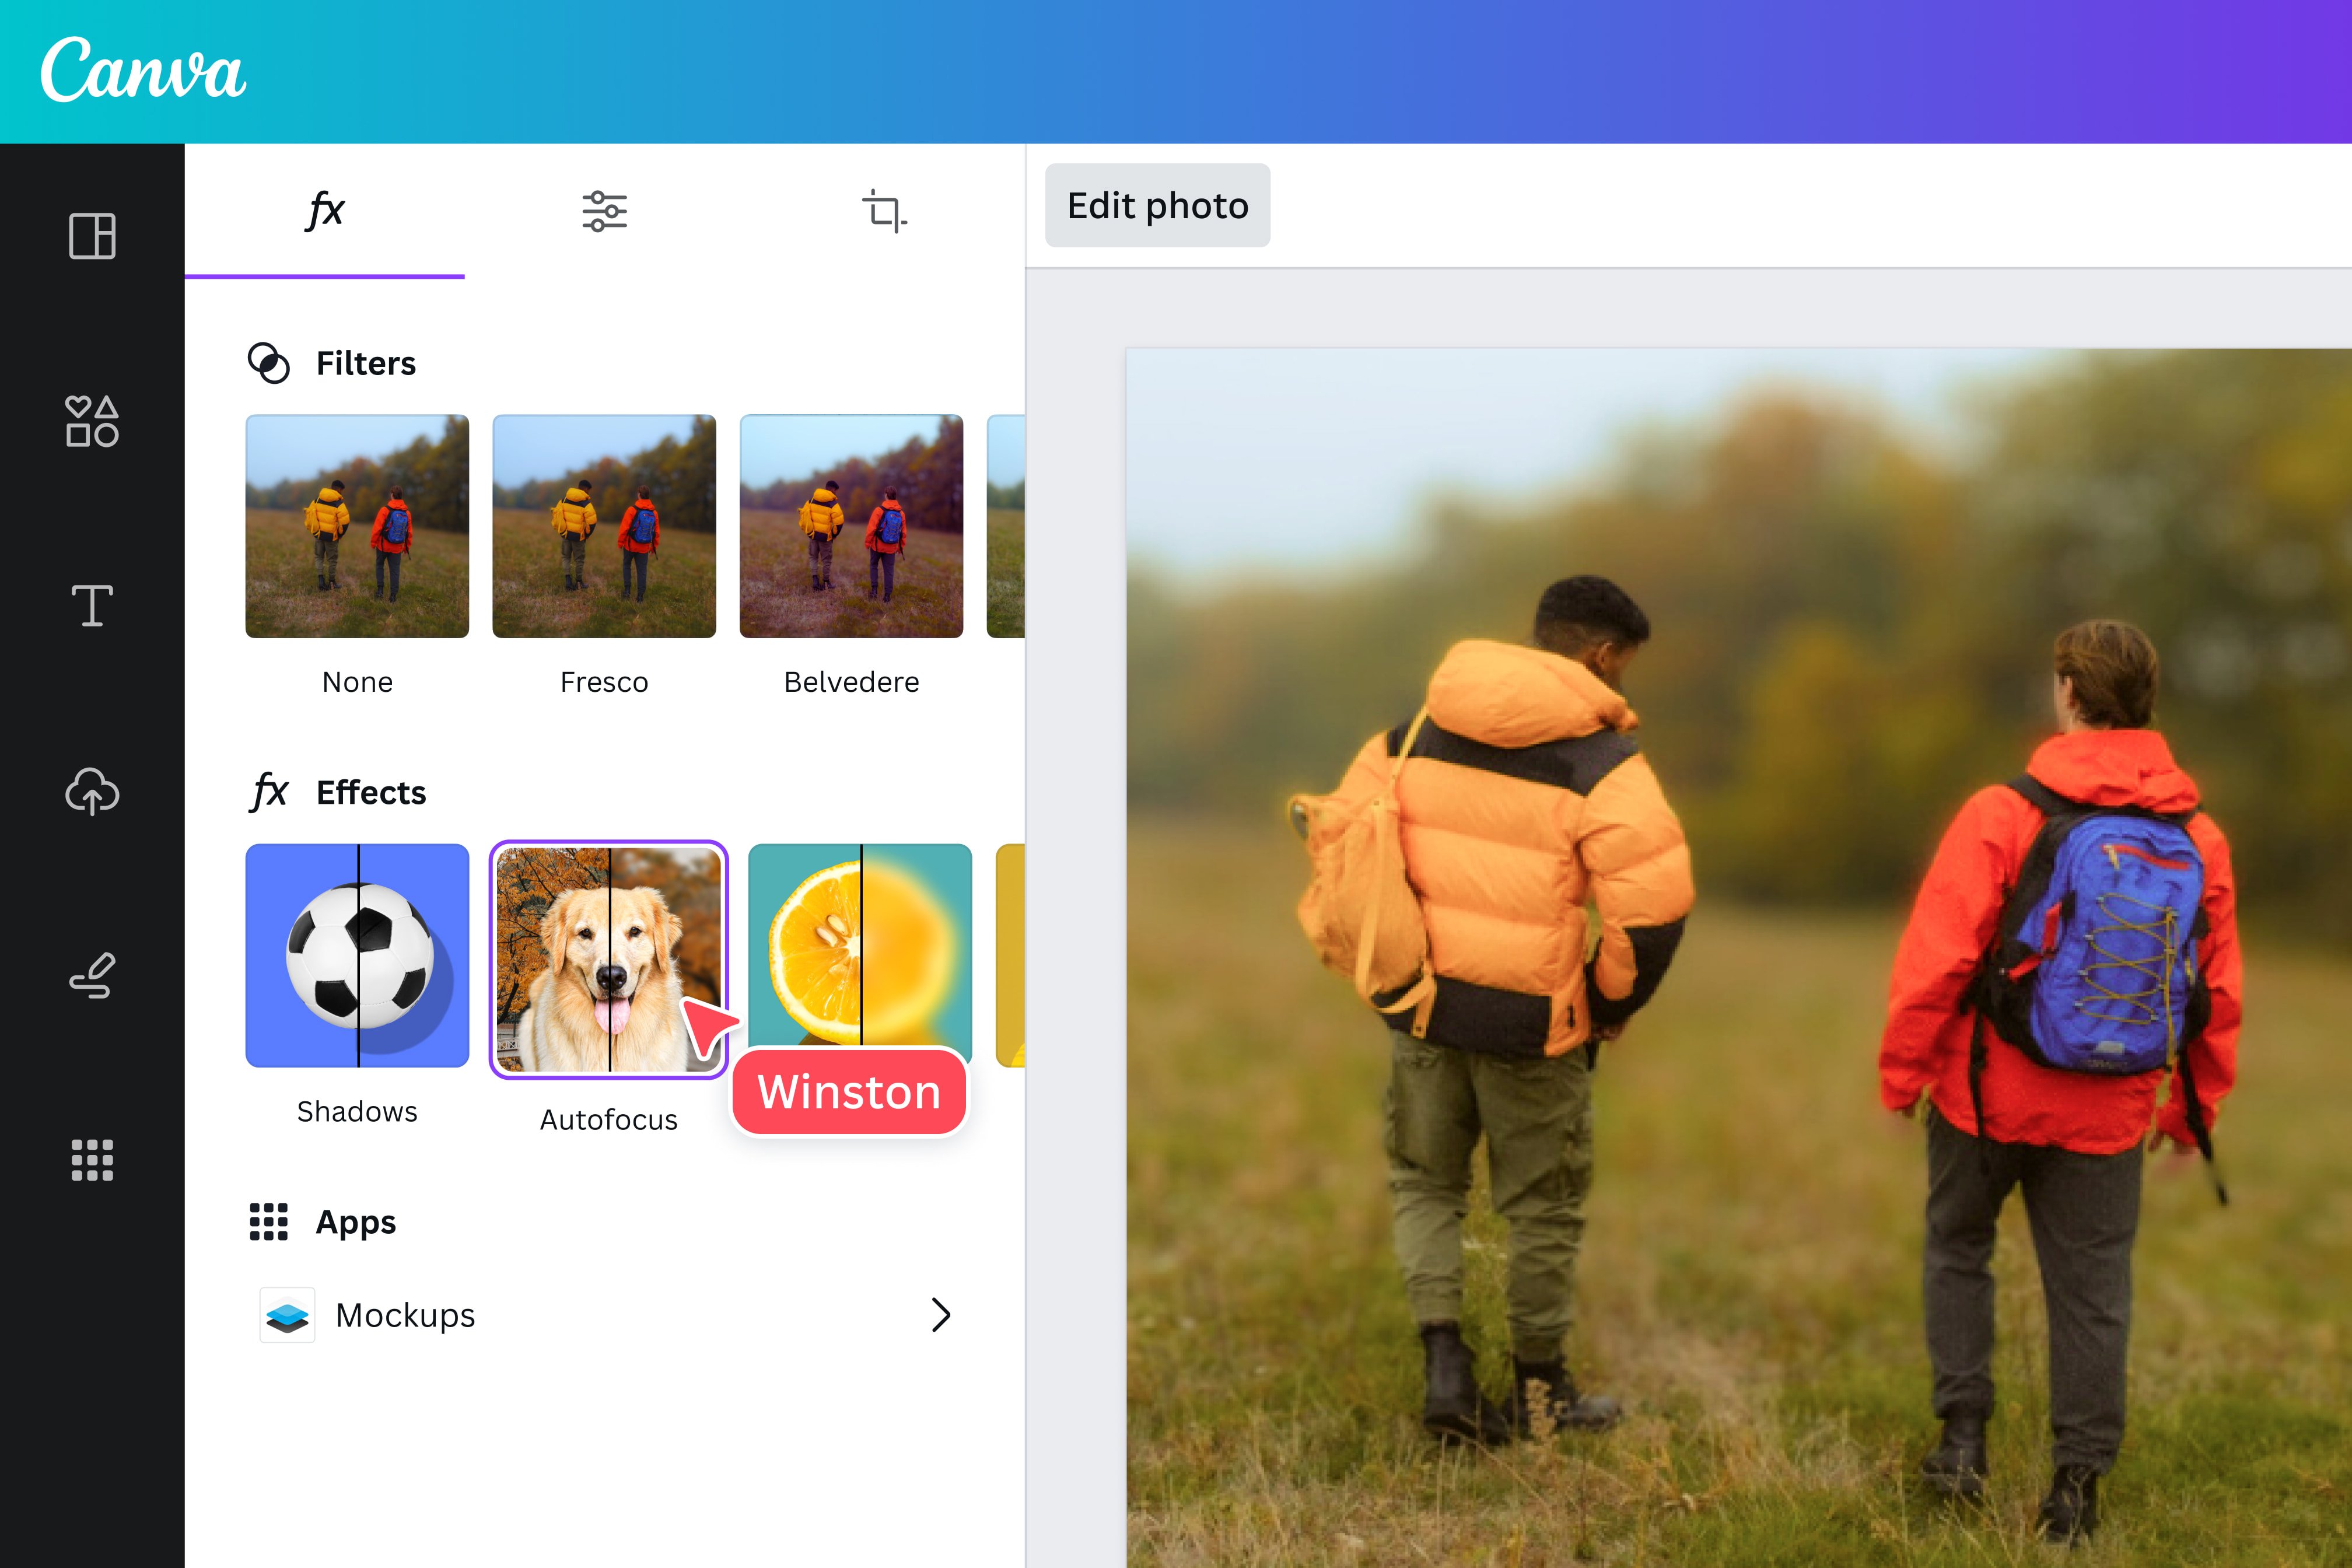This screenshot has width=2352, height=1568.
Task: Switch to the fx Effects tab
Action: 325,210
